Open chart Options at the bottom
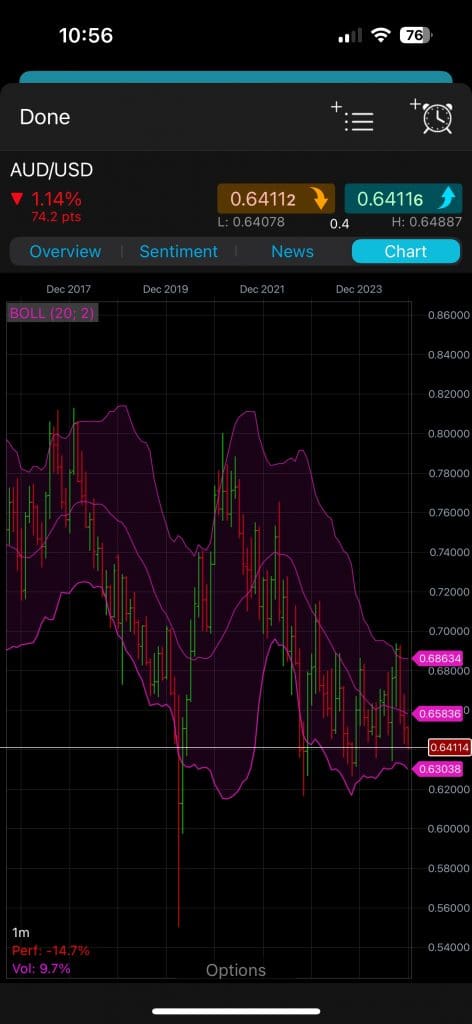Image resolution: width=472 pixels, height=1024 pixels. tap(236, 970)
